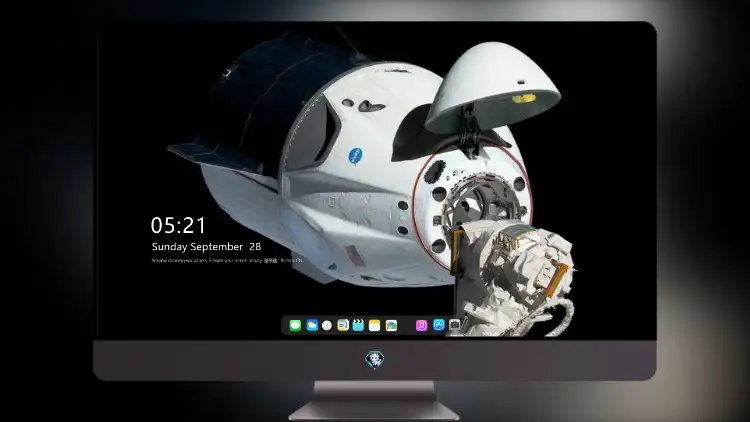
Task: Open the green Messages app in dock
Action: (x=295, y=325)
